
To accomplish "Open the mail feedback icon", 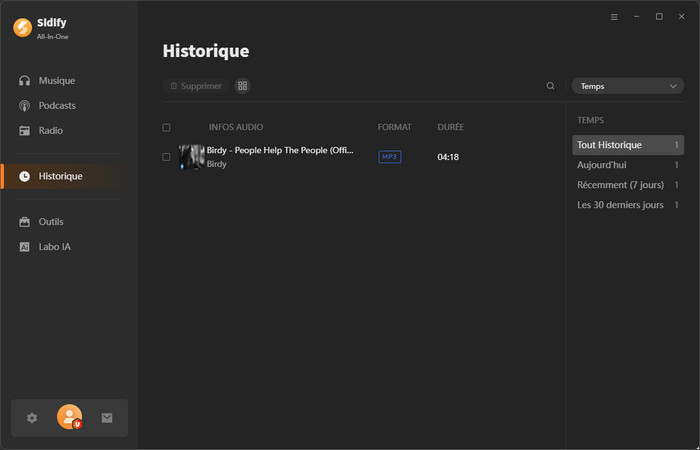I will [x=107, y=418].
